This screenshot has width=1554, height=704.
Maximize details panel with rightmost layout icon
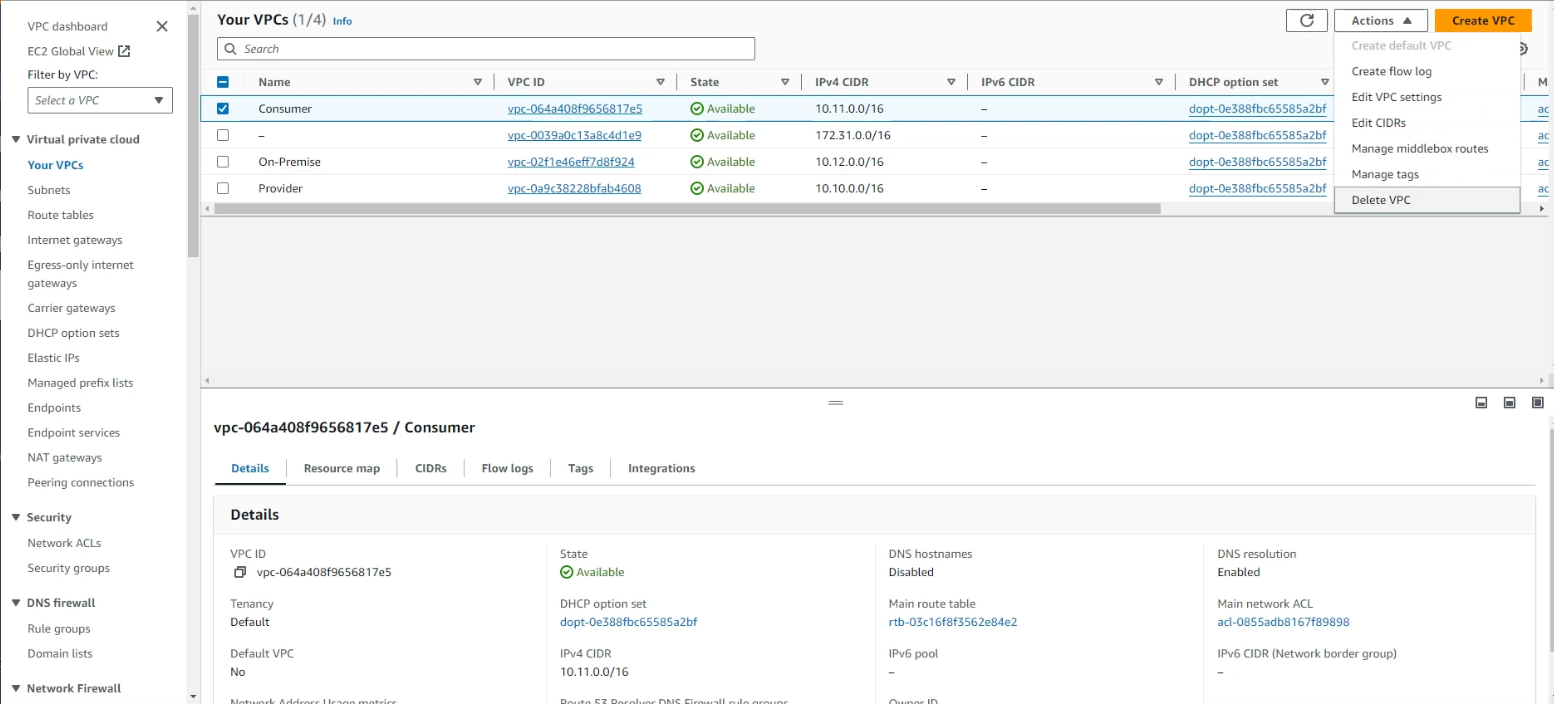tap(1538, 403)
